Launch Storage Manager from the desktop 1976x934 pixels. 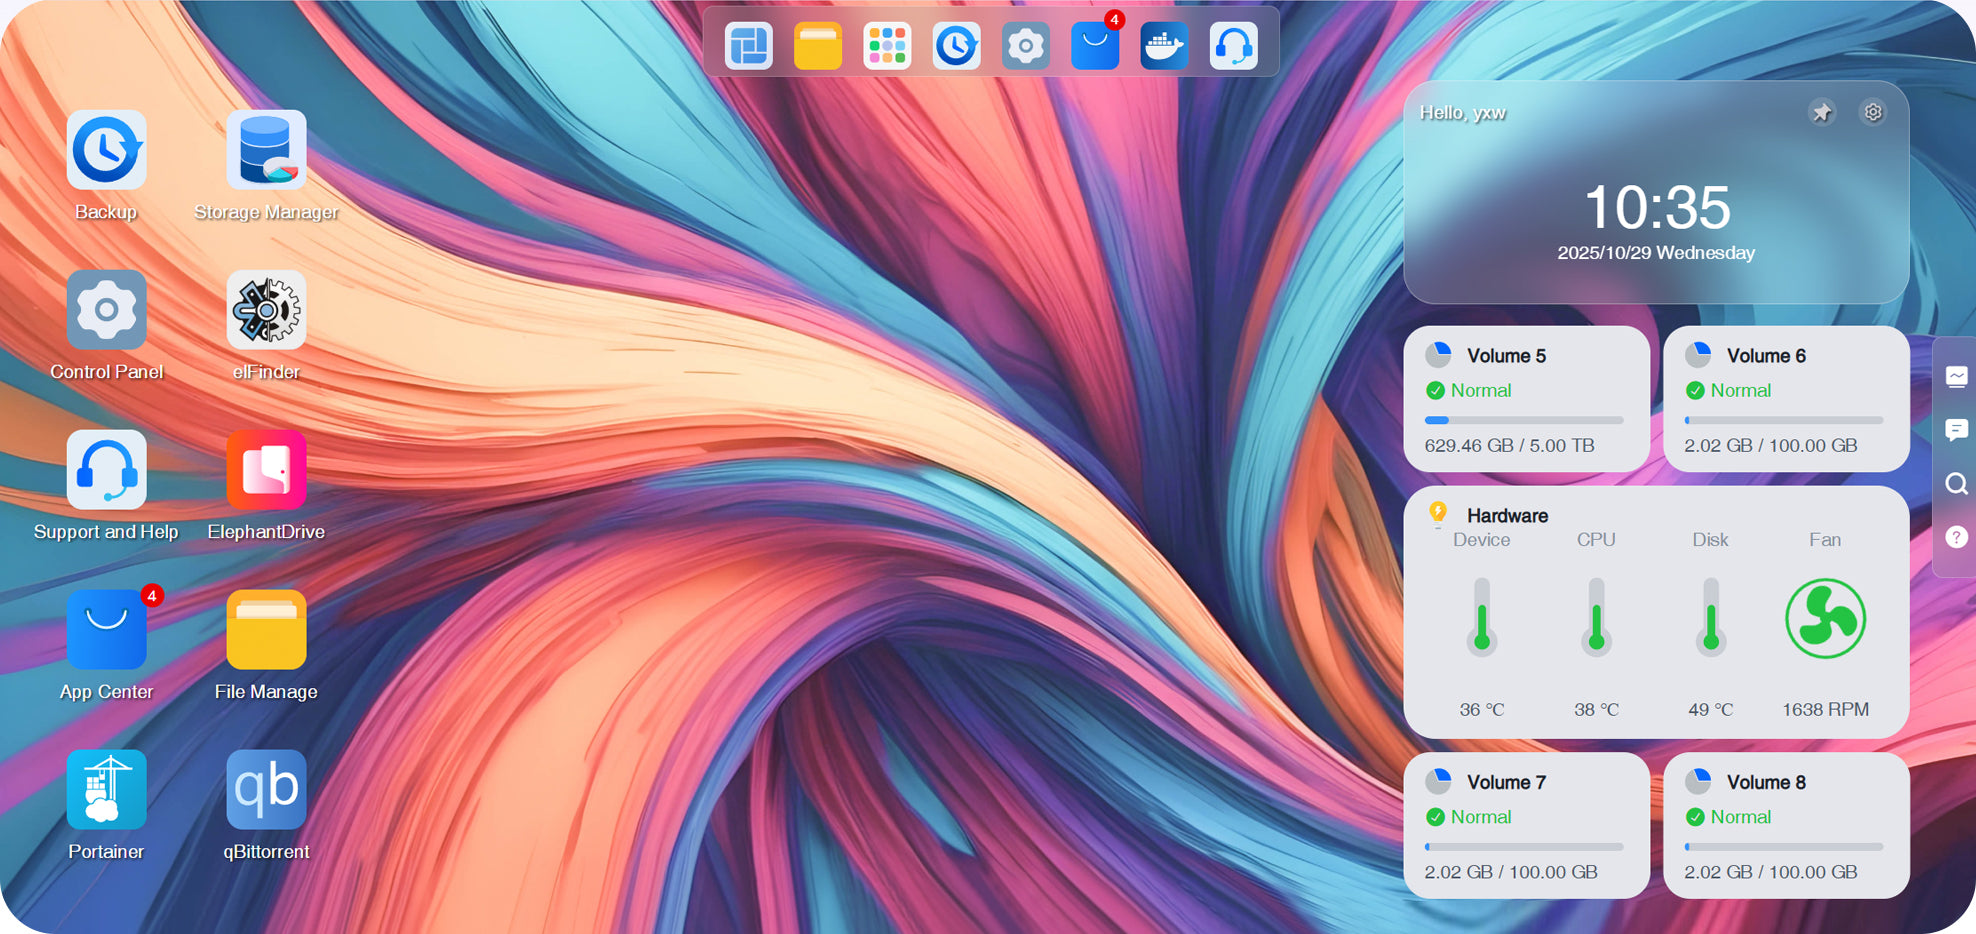[266, 151]
